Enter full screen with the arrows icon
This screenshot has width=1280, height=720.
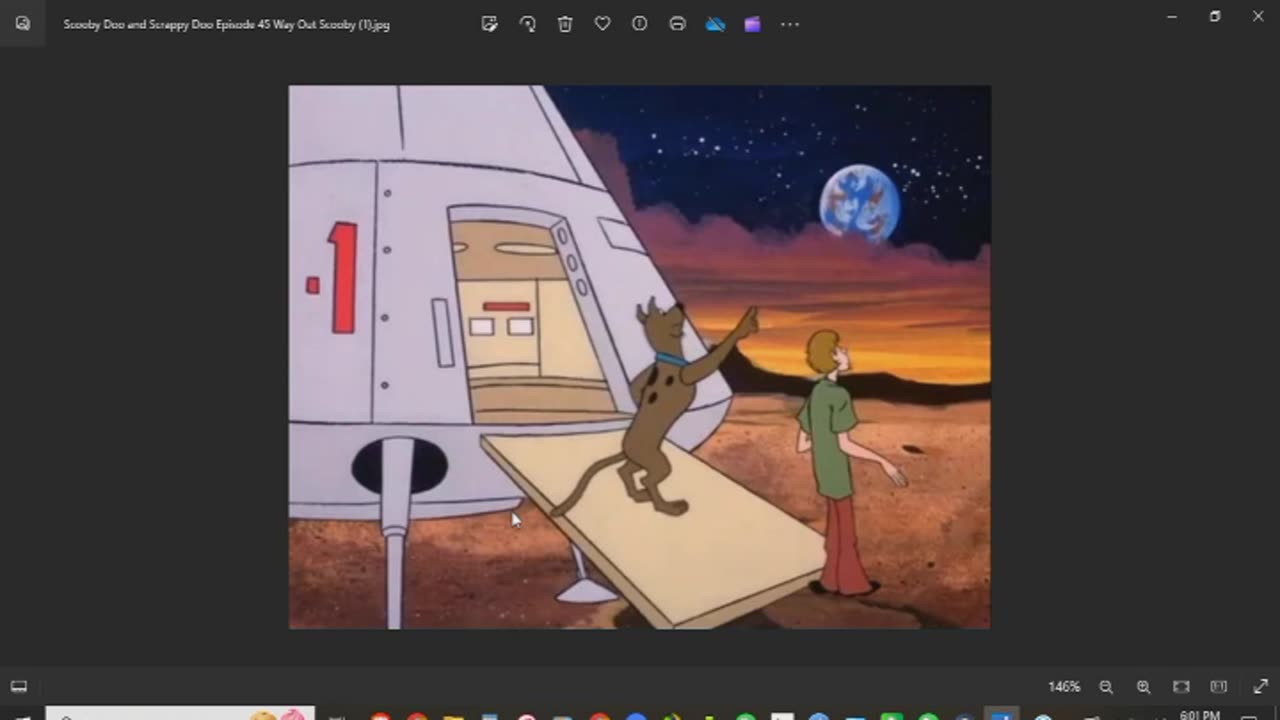(1260, 687)
